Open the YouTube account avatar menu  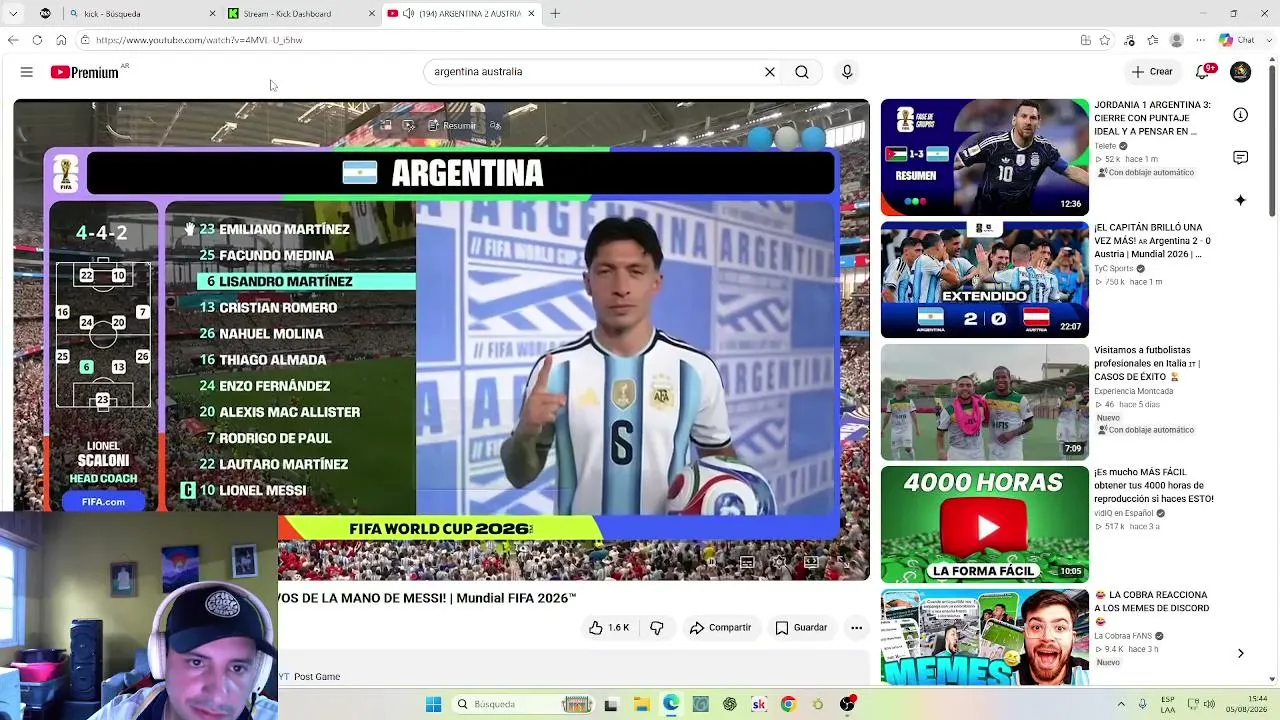1240,72
